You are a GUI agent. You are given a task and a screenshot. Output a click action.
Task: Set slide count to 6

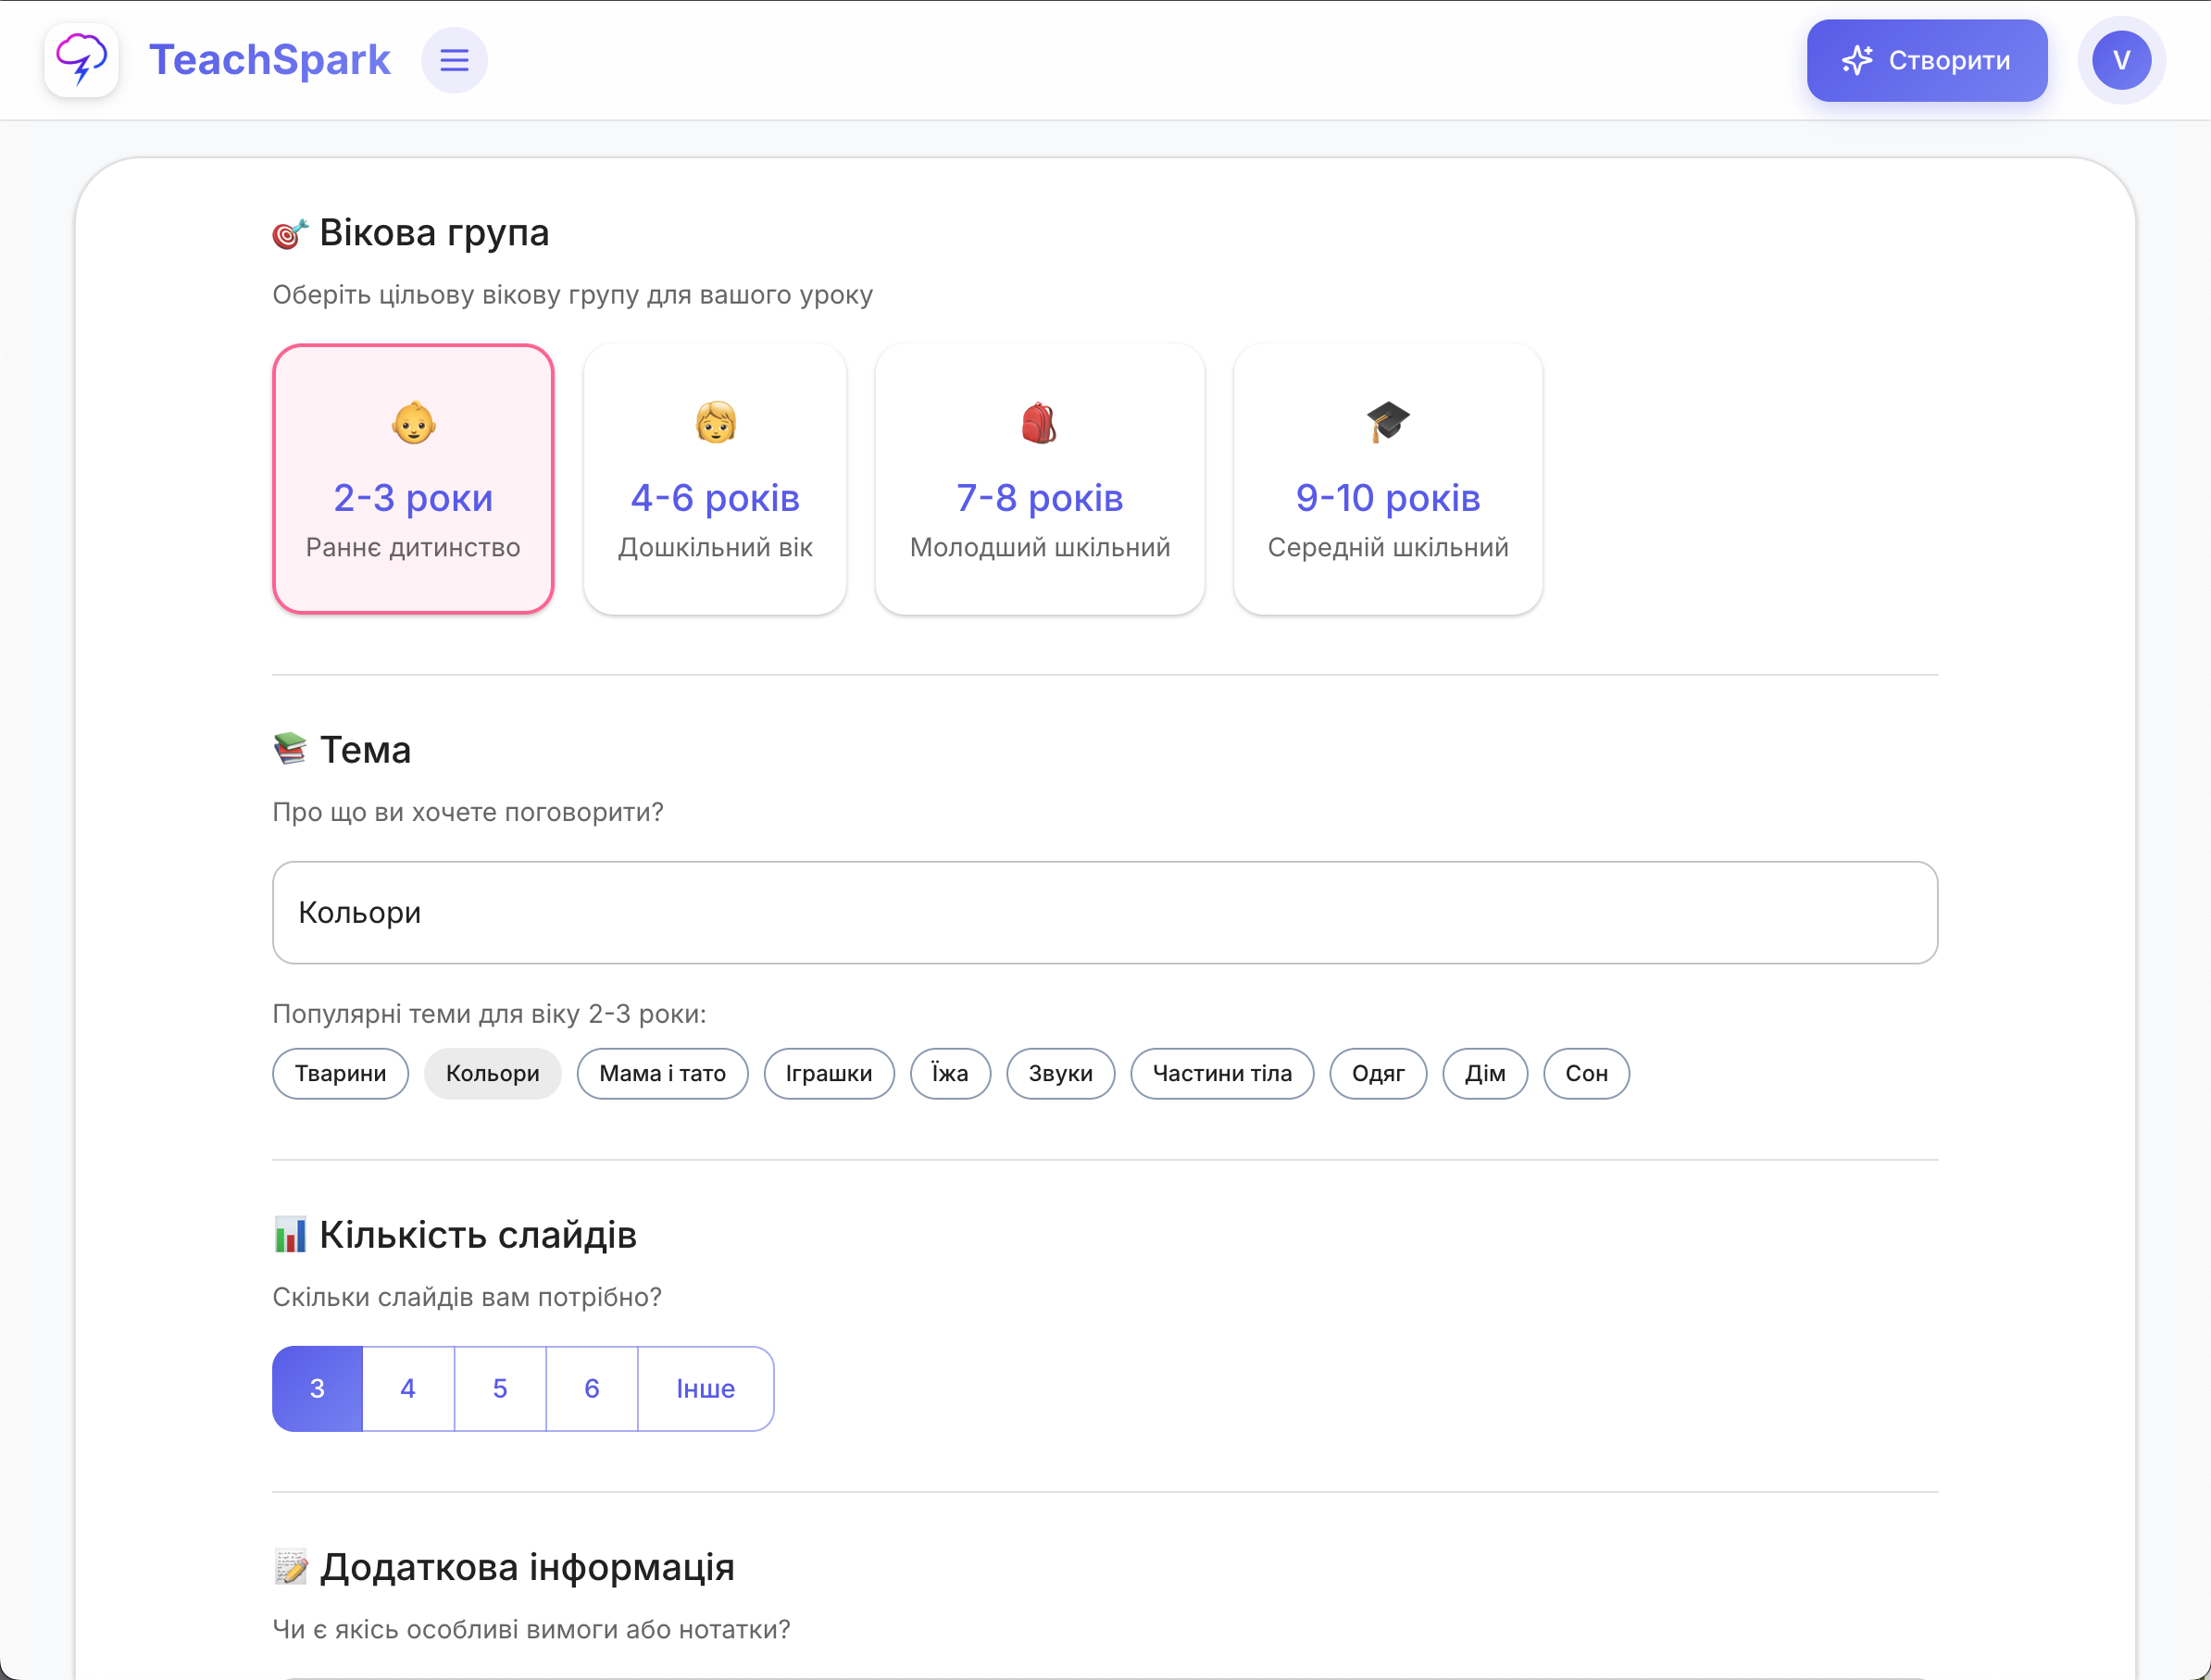coord(591,1388)
